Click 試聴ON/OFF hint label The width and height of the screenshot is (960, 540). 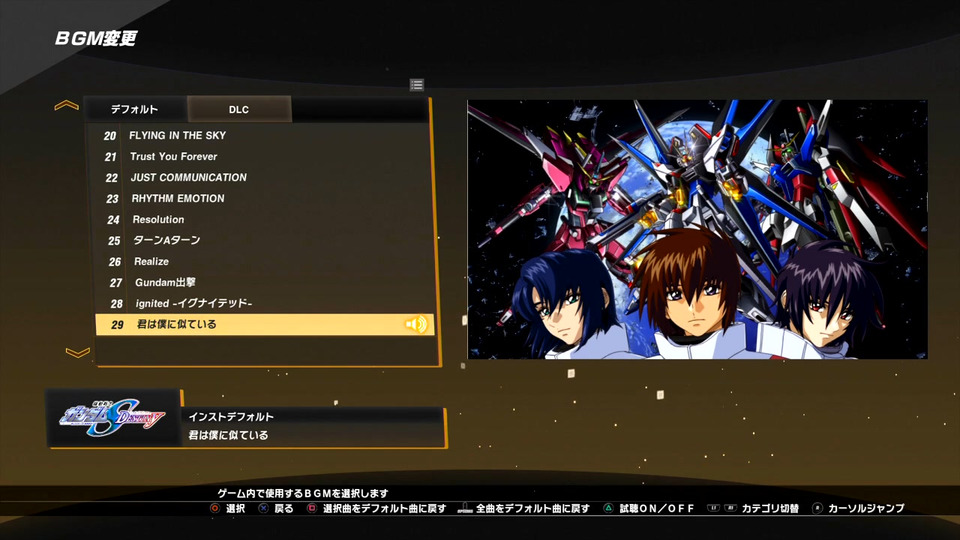[x=657, y=508]
